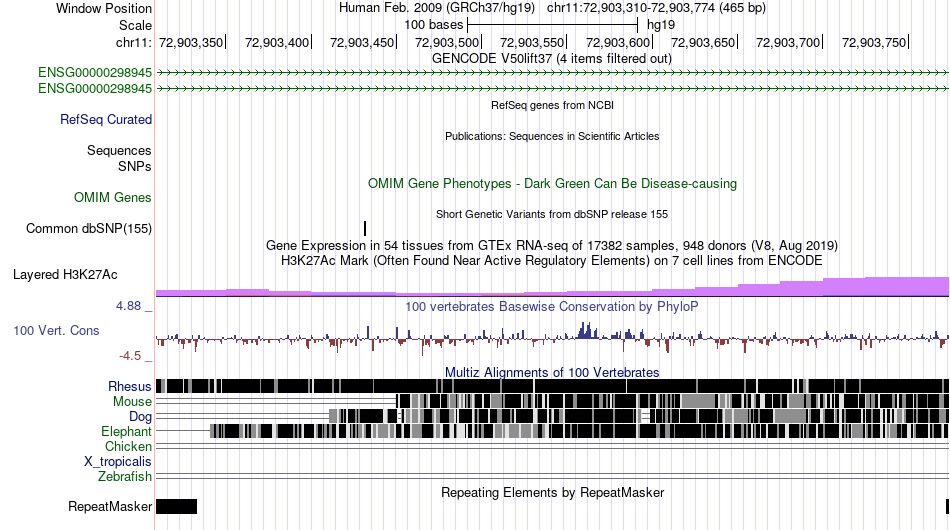Click the 4.88 PhyloP upper bound value
The width and height of the screenshot is (950, 530).
pos(128,306)
